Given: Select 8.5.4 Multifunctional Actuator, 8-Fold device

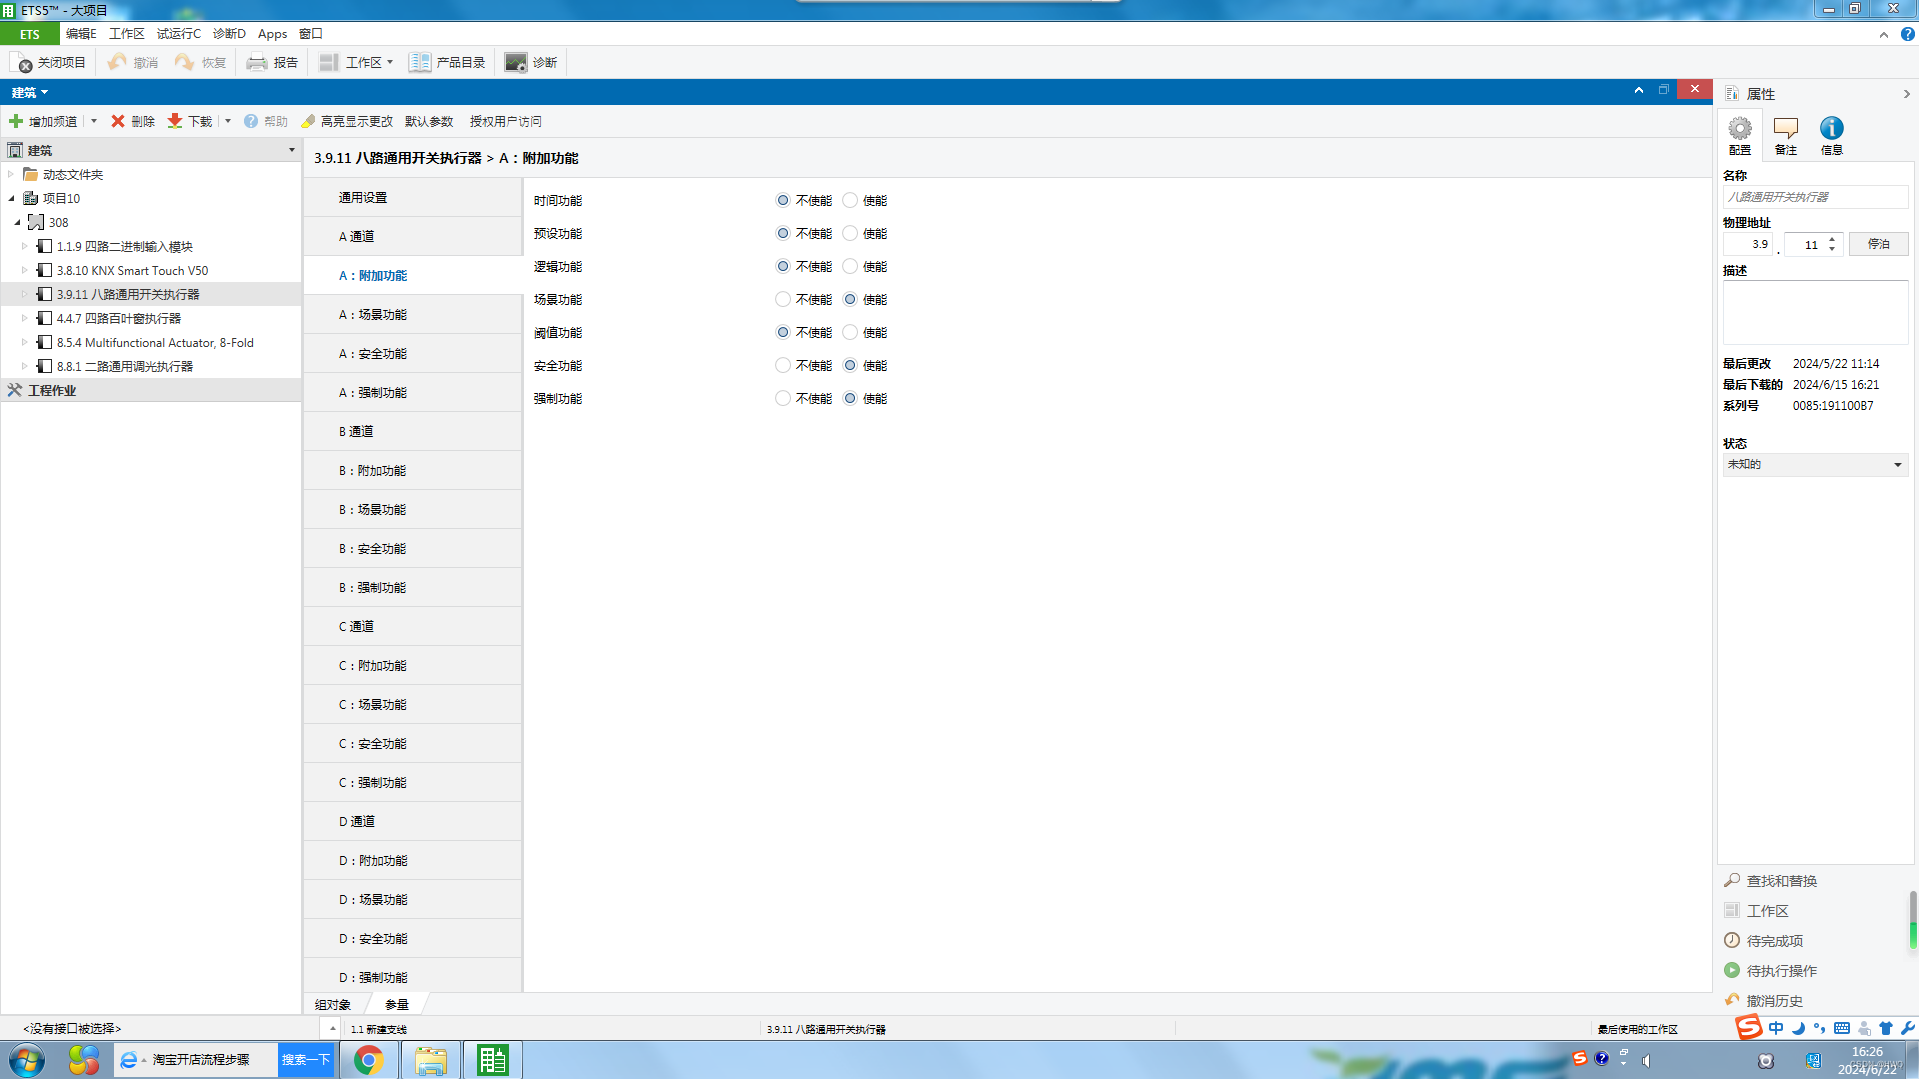Looking at the screenshot, I should coord(155,342).
